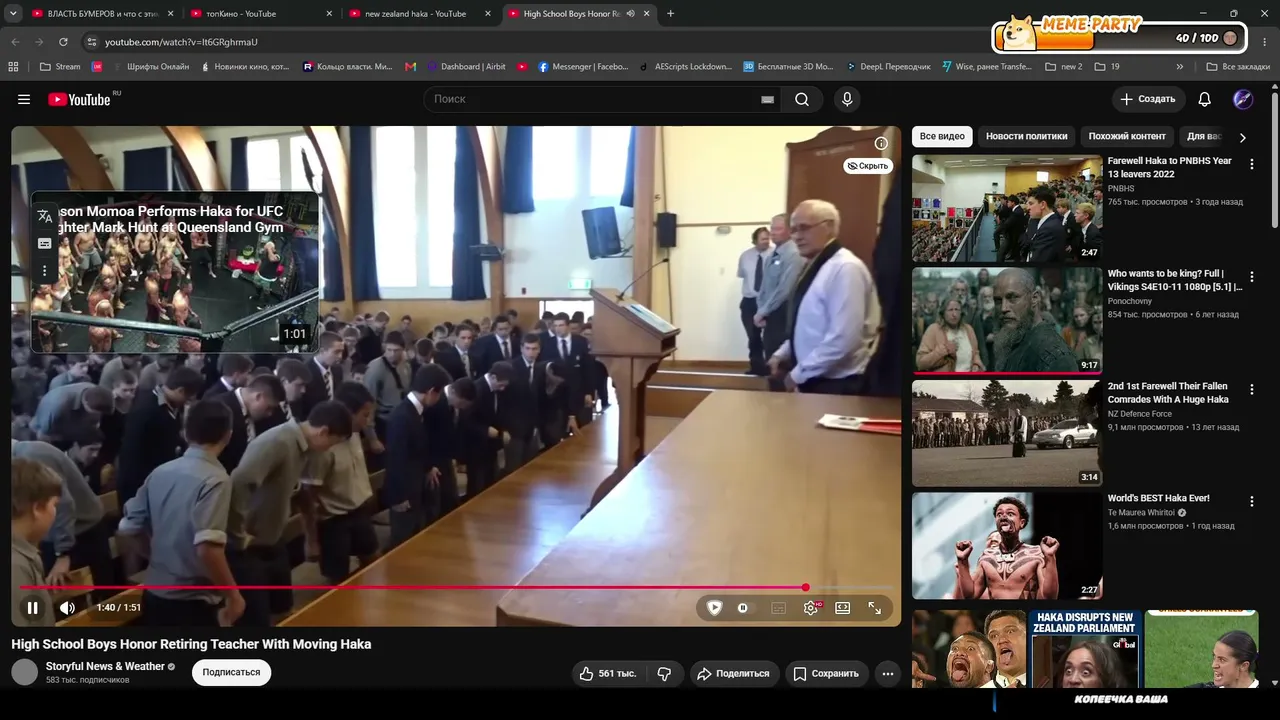1280x720 pixels.
Task: Select the Все видео filter chip
Action: click(x=942, y=136)
